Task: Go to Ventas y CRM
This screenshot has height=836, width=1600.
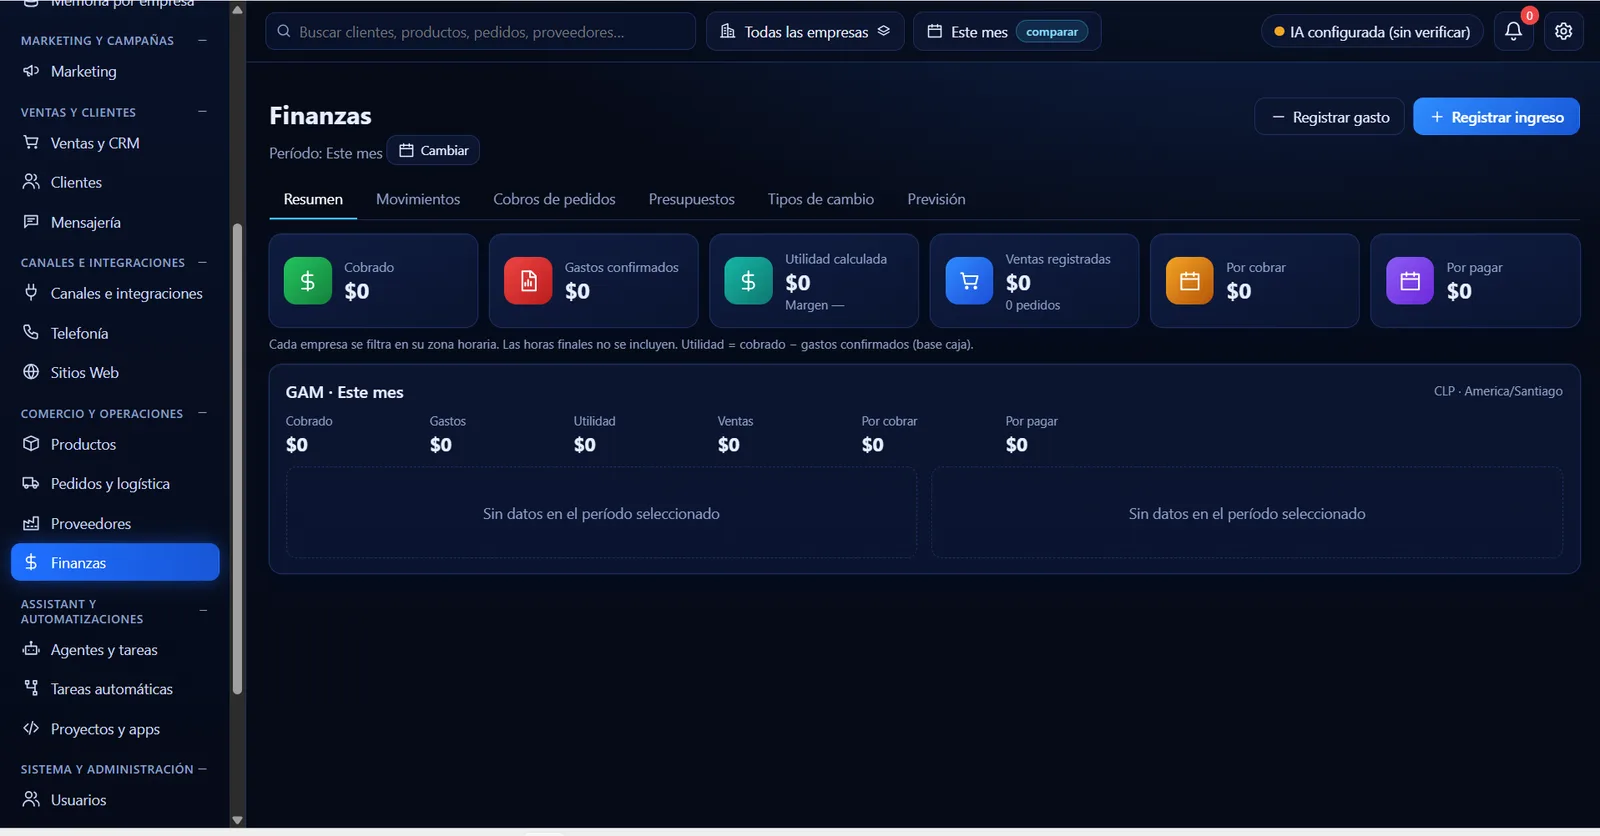Action: click(x=115, y=143)
